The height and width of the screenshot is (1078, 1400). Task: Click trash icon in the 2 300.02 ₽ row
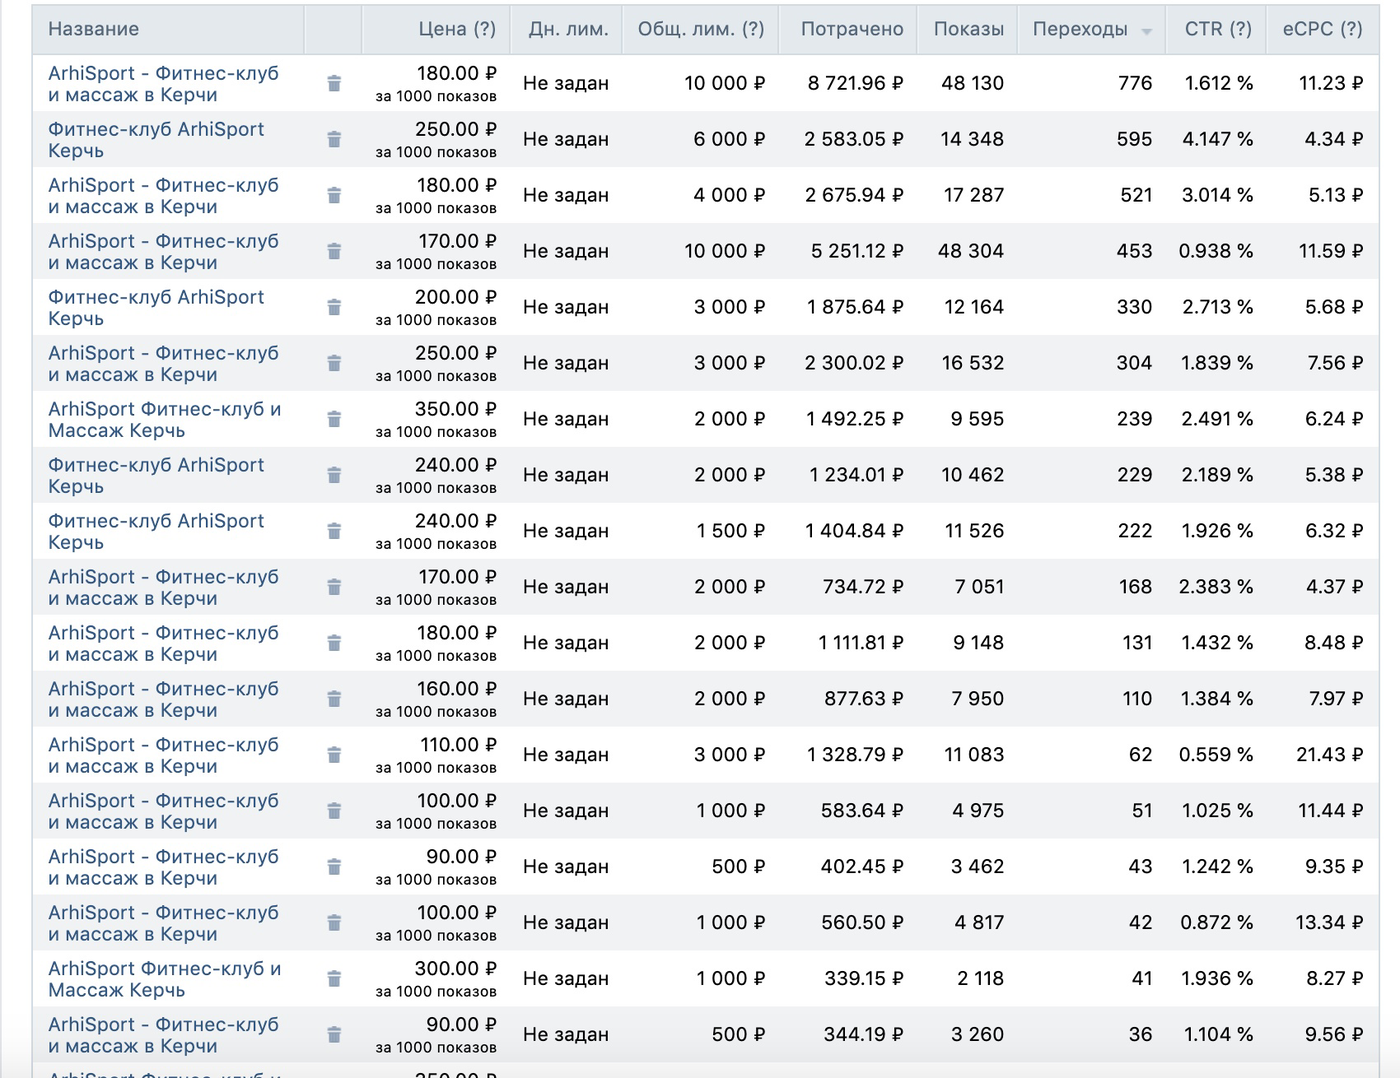(x=334, y=364)
